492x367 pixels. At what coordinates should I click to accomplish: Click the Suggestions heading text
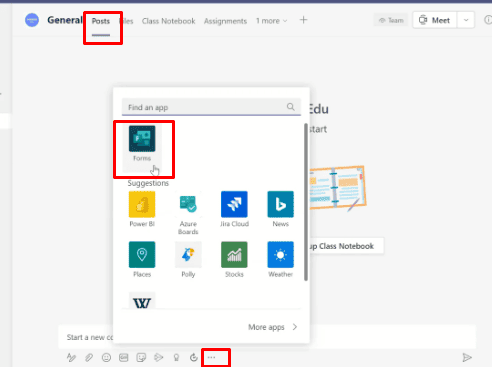148,183
